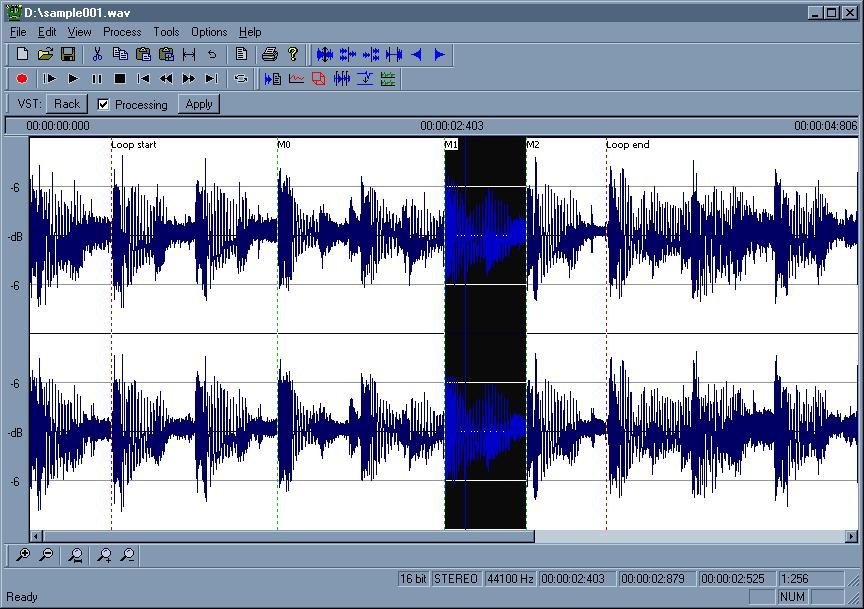Click the zoom out magnifier icon

47,555
